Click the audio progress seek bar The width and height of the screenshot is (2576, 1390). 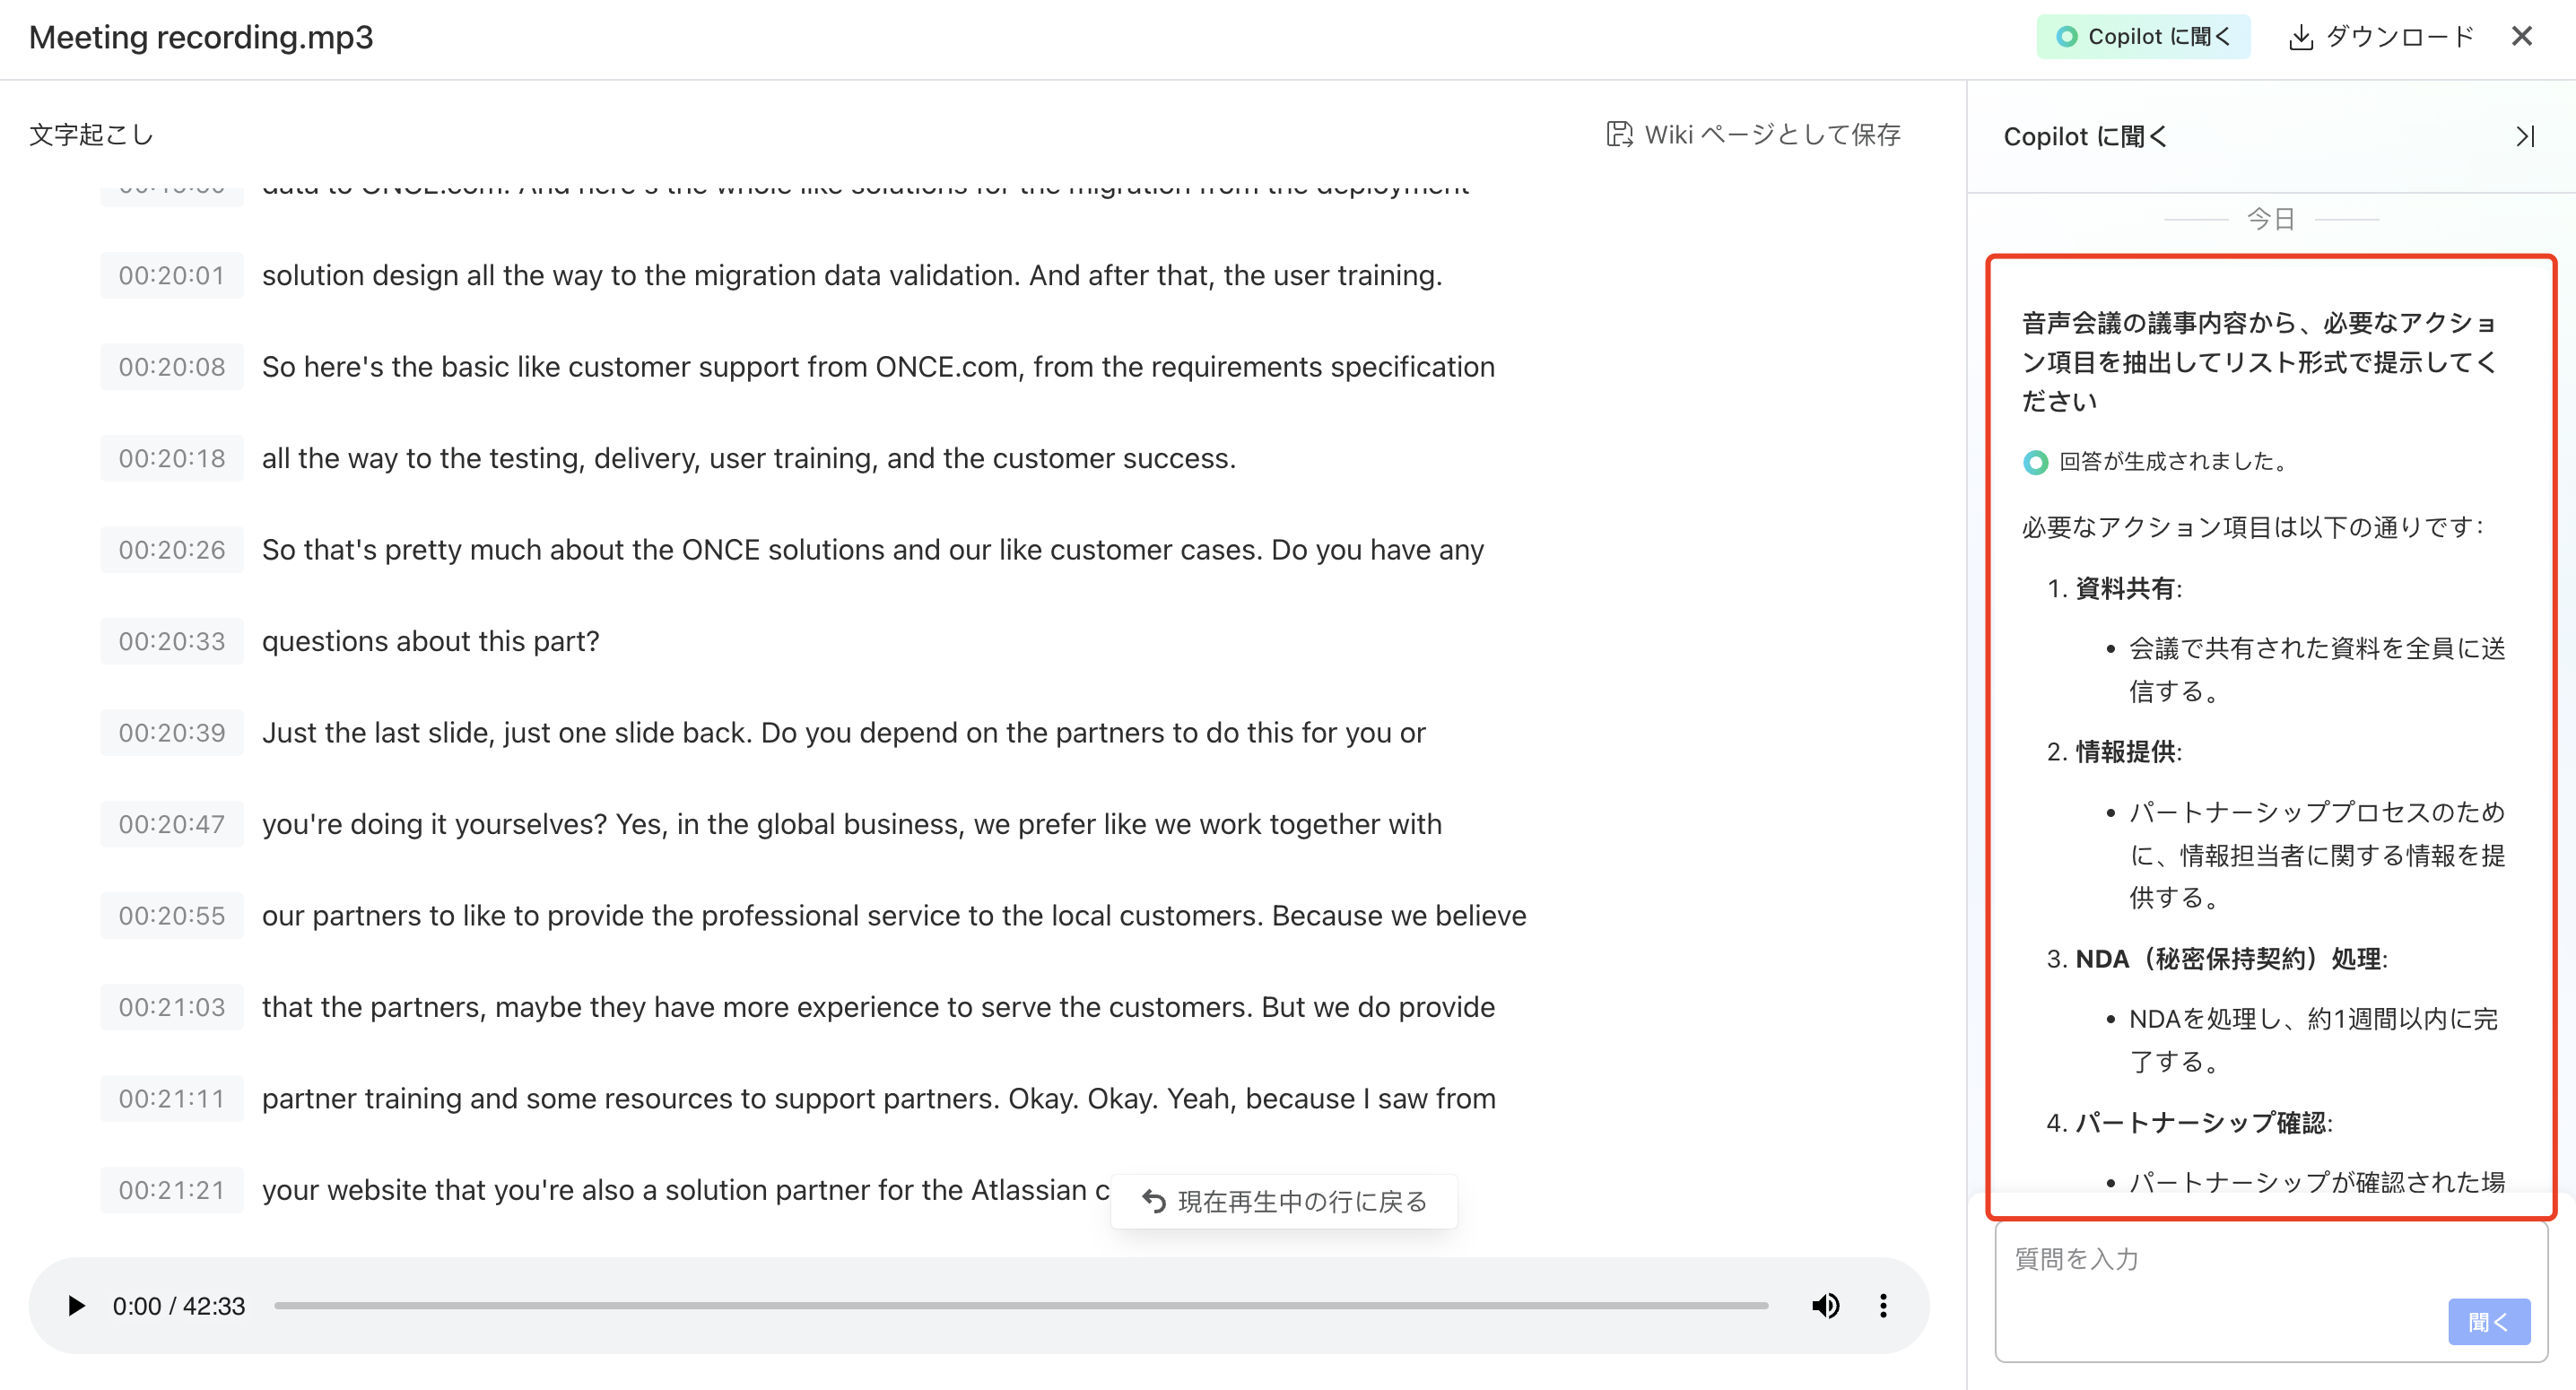pos(1020,1306)
